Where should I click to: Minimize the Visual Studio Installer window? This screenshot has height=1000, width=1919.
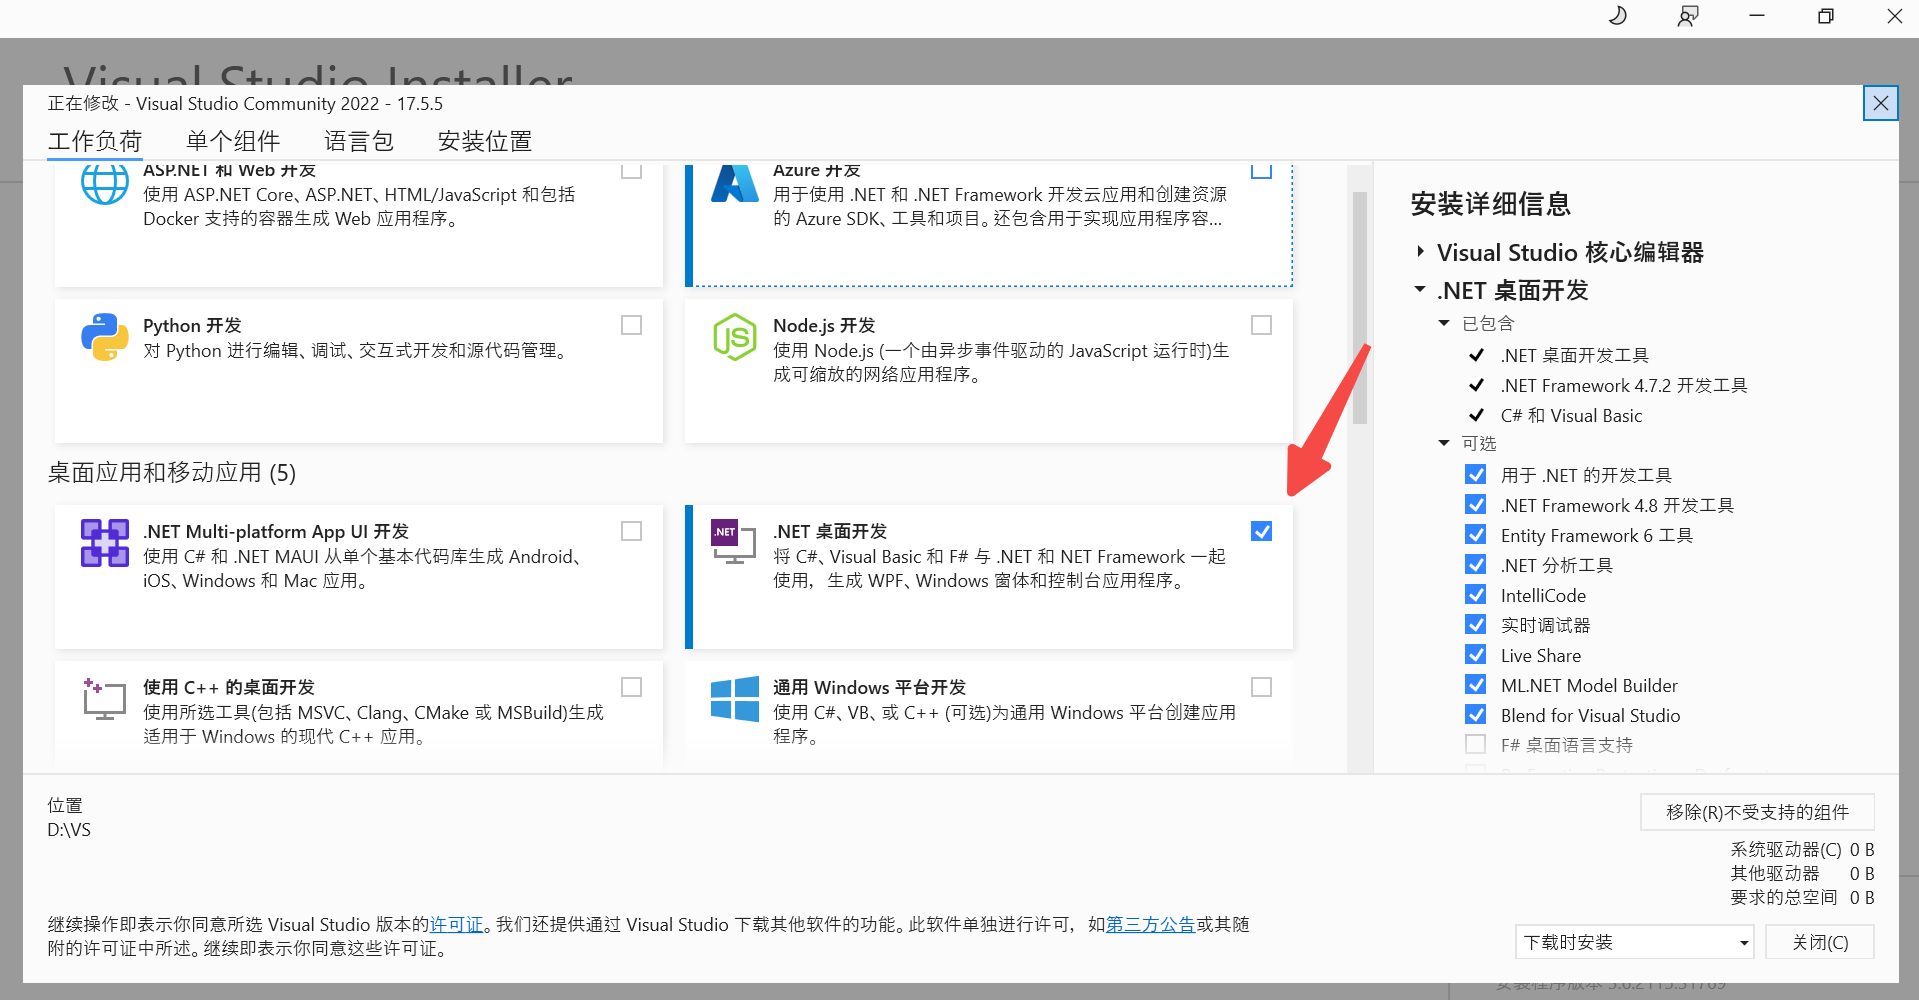(1757, 16)
